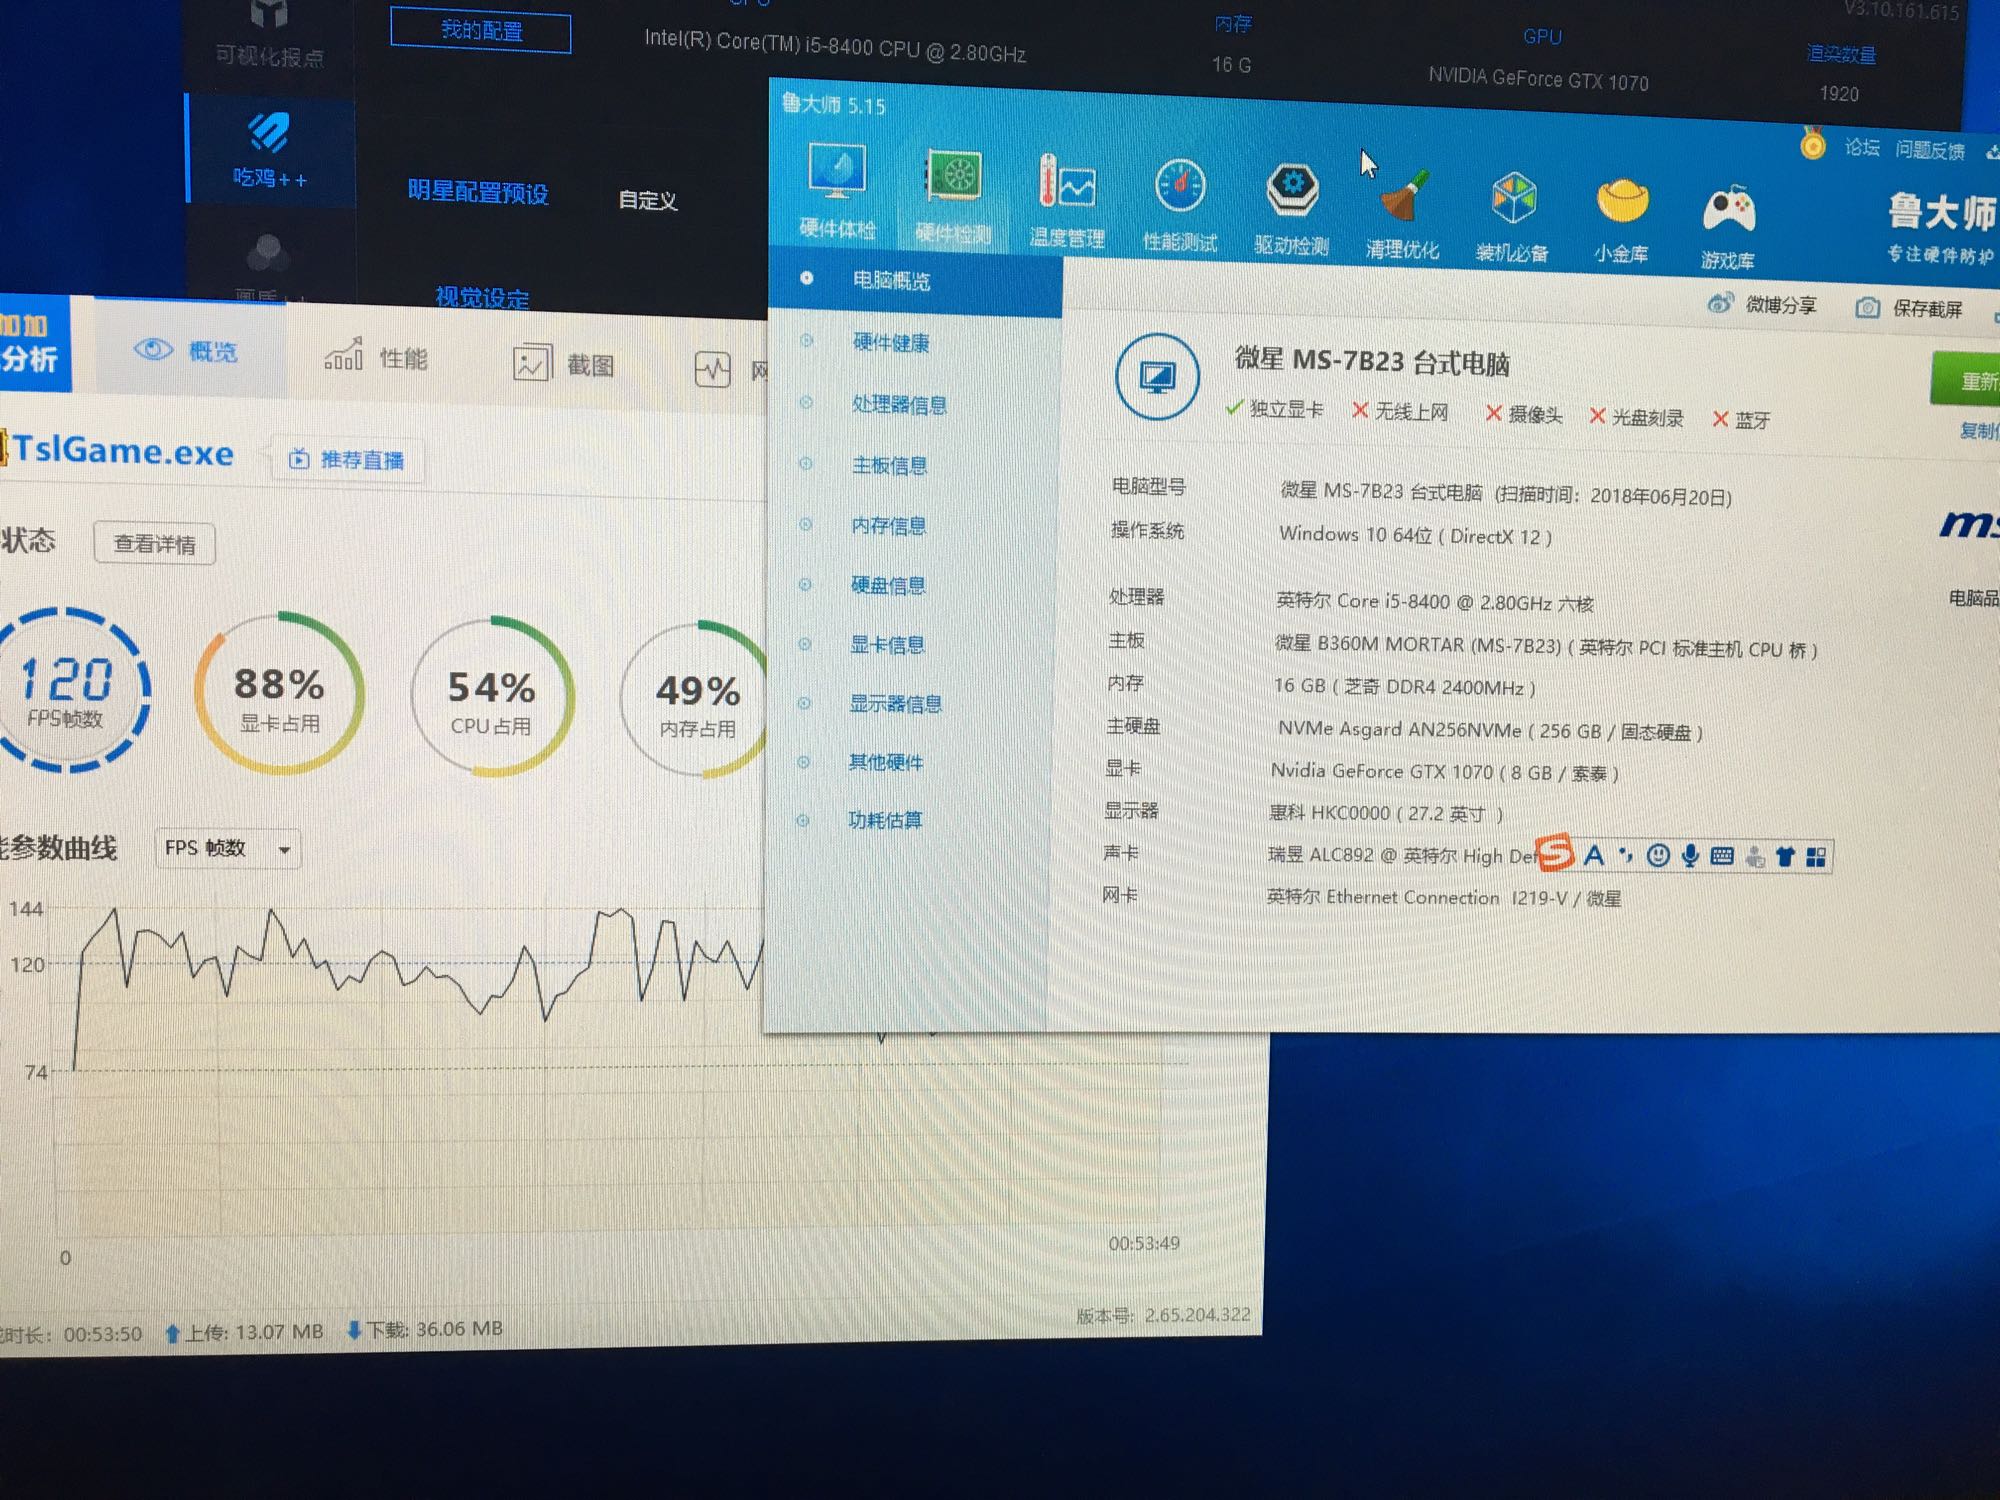Click 保存截屏 save screenshot
The height and width of the screenshot is (1500, 2000).
tap(1927, 309)
